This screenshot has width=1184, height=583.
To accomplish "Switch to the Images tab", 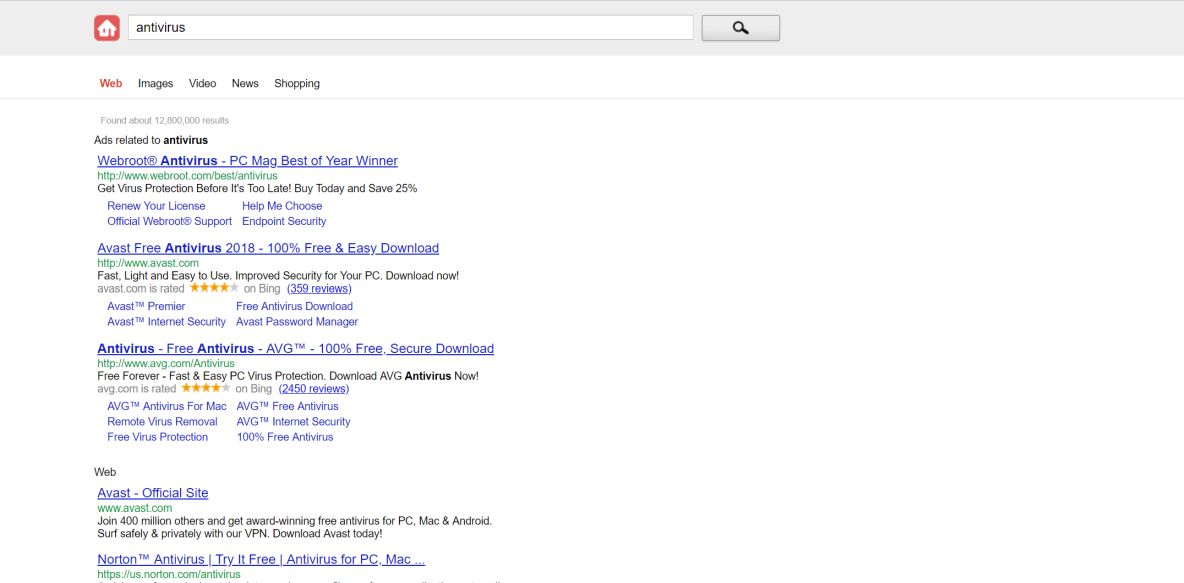I will [156, 83].
